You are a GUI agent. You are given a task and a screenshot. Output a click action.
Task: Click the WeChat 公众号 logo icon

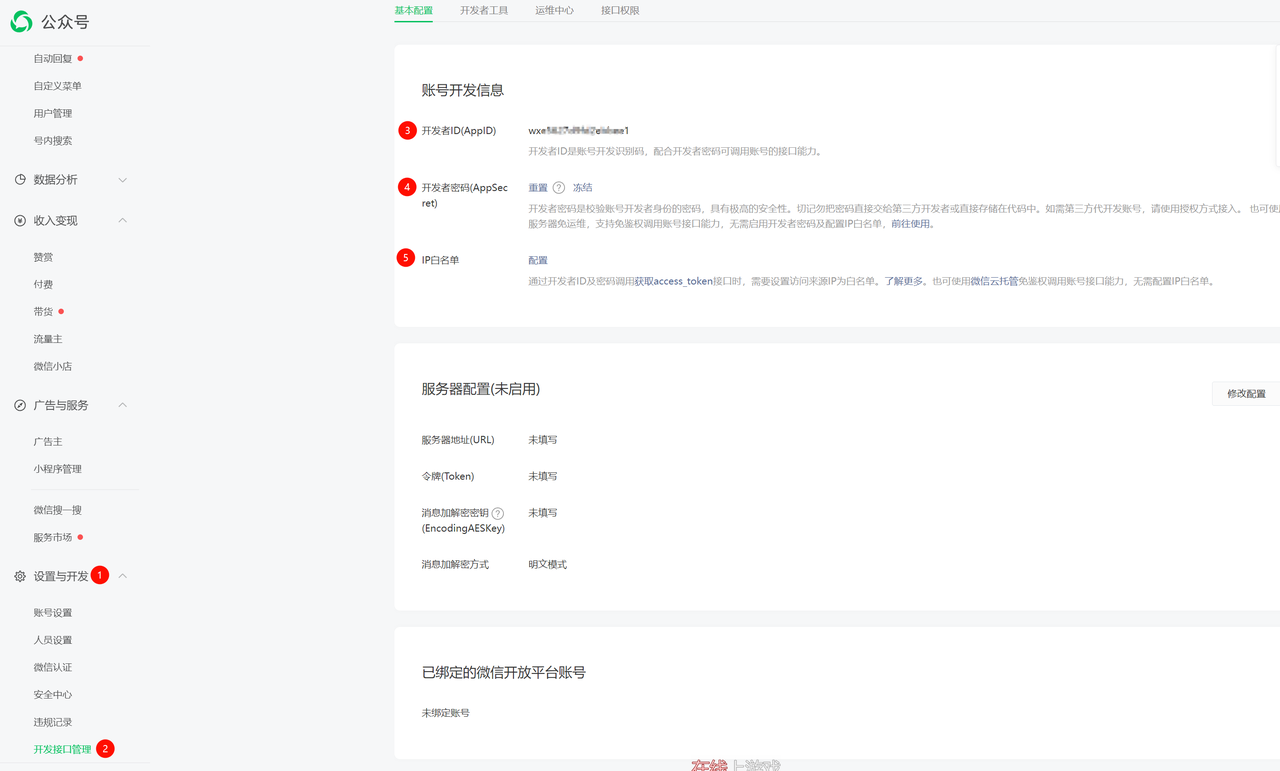(21, 21)
